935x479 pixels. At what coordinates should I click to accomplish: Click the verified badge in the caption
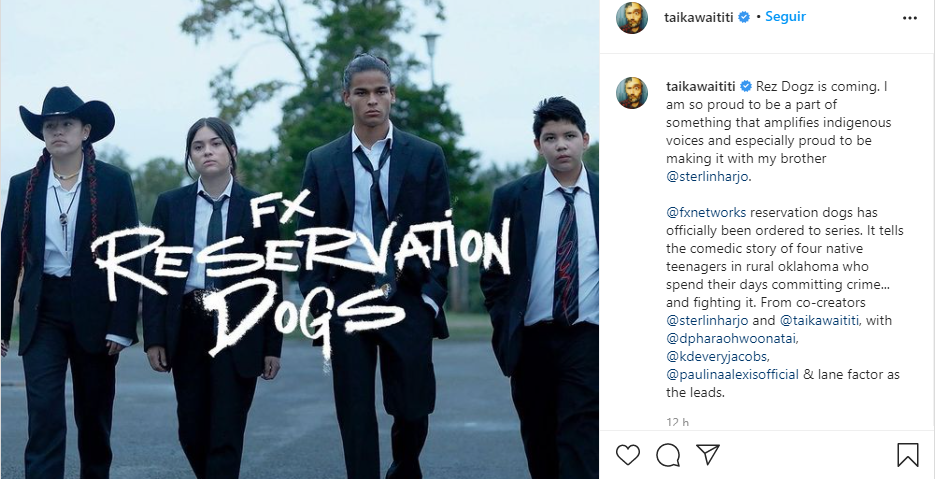(745, 86)
